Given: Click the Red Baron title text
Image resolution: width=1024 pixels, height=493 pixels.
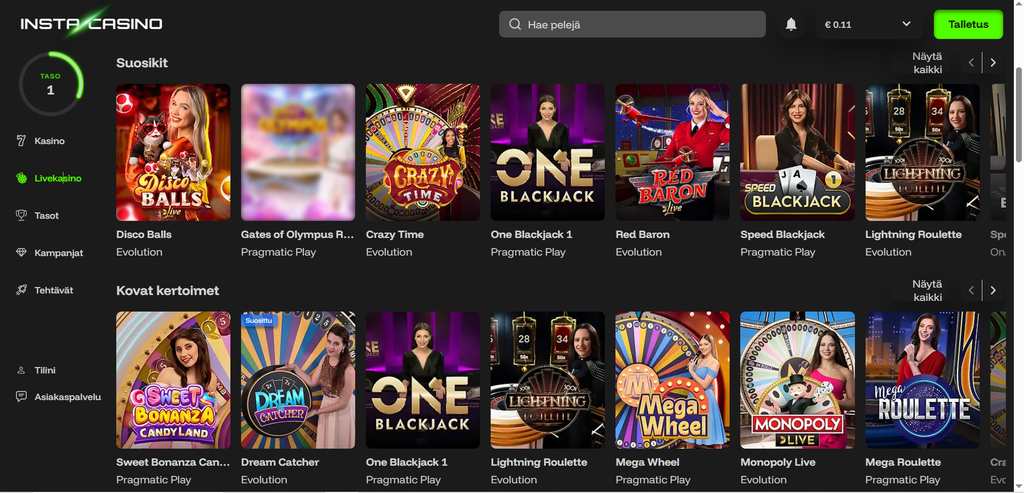Looking at the screenshot, I should click(642, 234).
